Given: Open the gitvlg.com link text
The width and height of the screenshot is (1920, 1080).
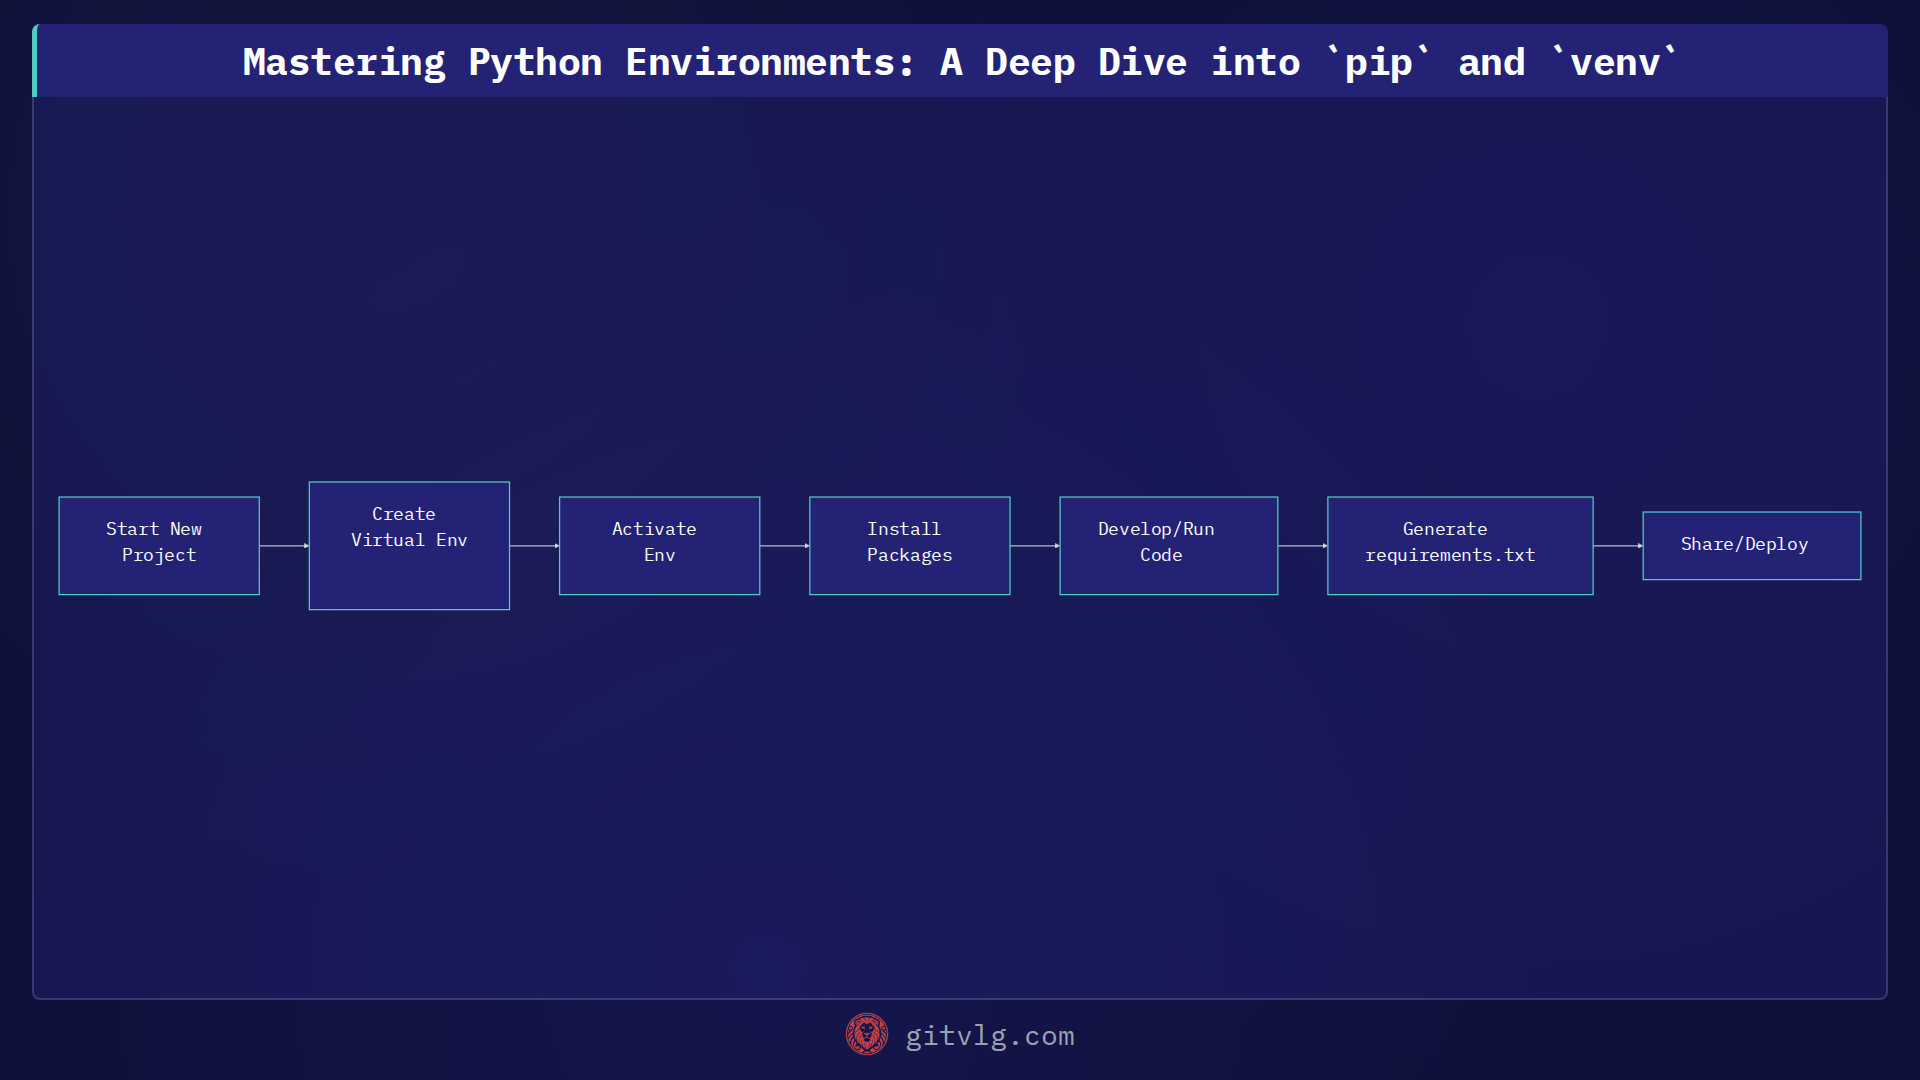Looking at the screenshot, I should click(x=990, y=1036).
